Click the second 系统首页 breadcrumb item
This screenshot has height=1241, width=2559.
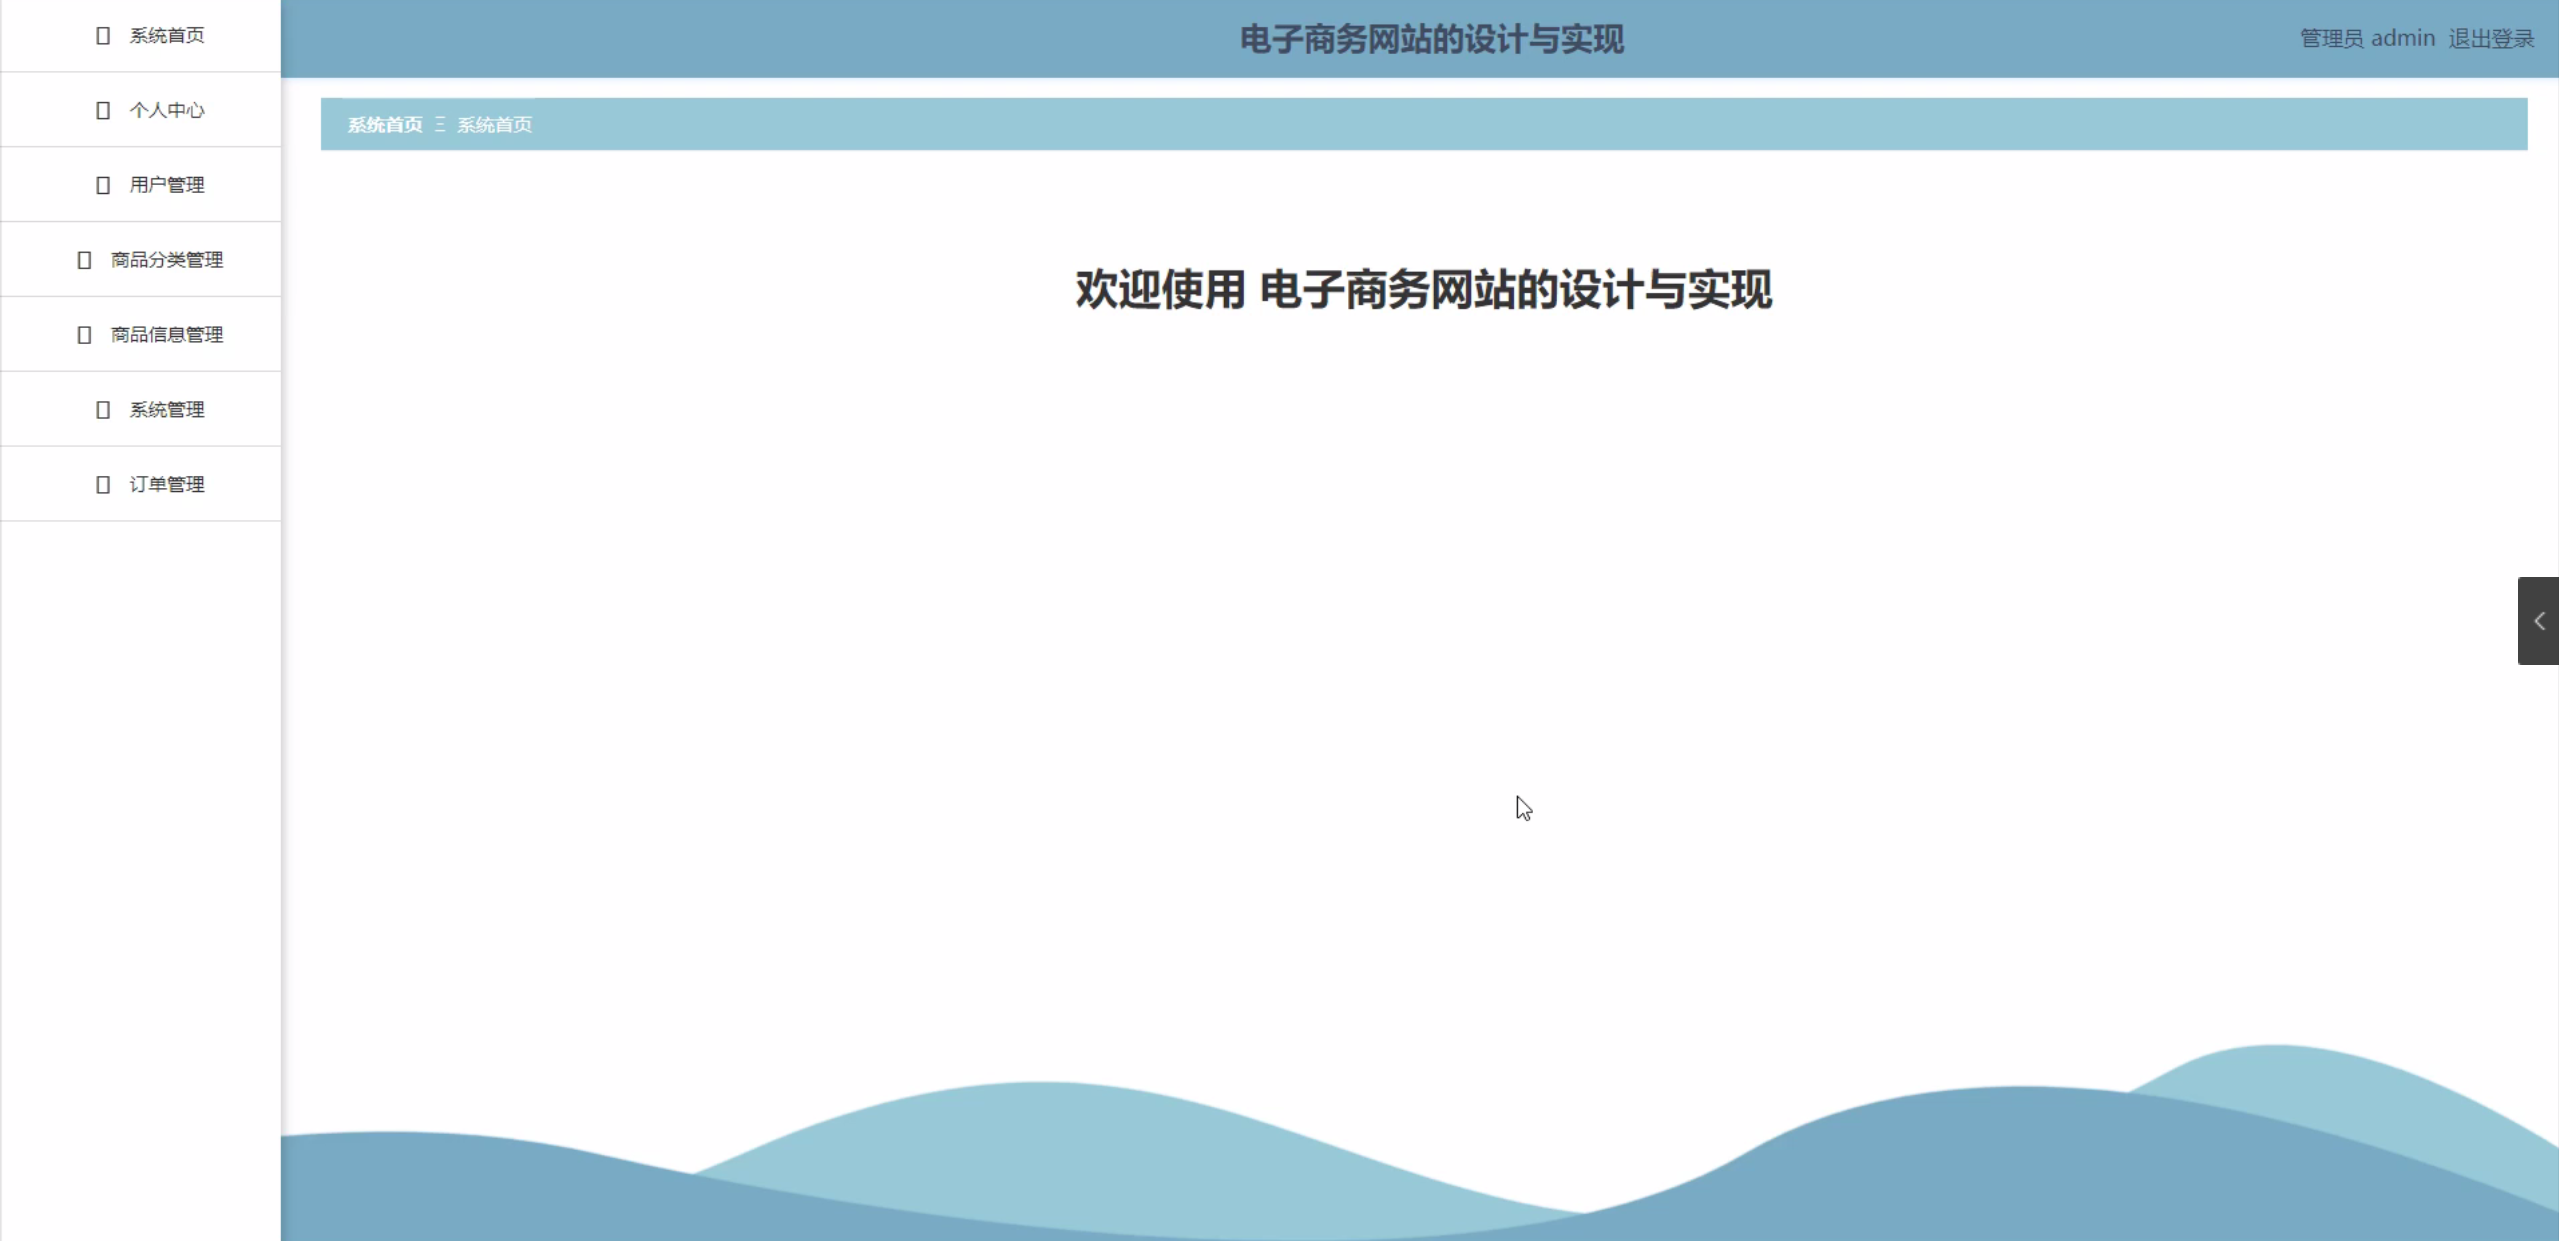(x=494, y=125)
